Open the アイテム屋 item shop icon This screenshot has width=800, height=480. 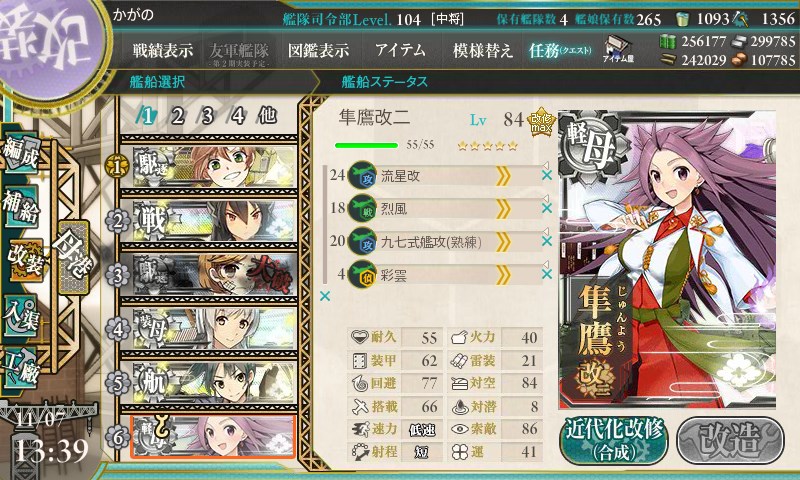[618, 49]
